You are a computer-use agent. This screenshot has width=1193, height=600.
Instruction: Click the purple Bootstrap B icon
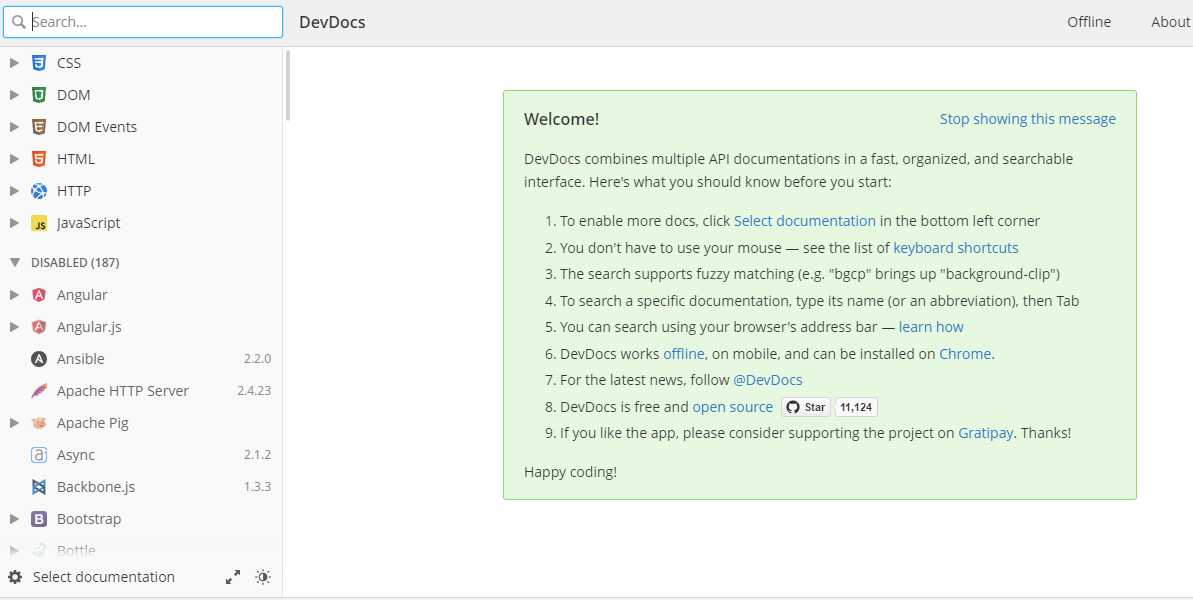[x=39, y=519]
